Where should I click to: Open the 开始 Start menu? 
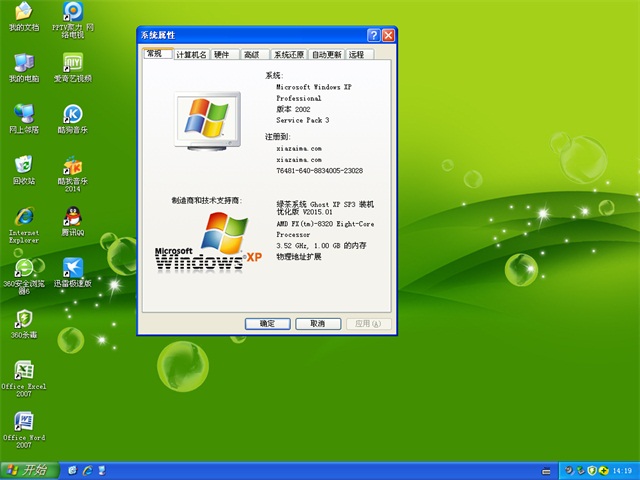click(28, 469)
